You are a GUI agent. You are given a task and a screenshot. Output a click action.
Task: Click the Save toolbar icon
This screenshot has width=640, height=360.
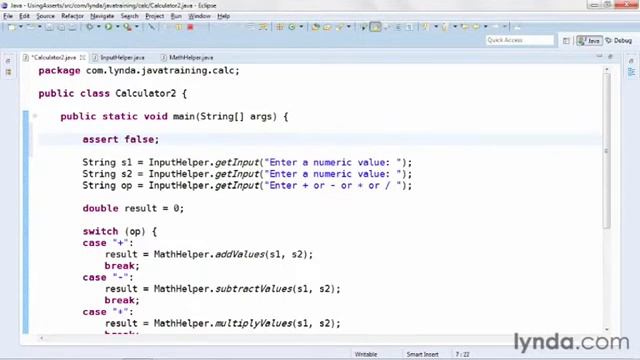point(49,27)
